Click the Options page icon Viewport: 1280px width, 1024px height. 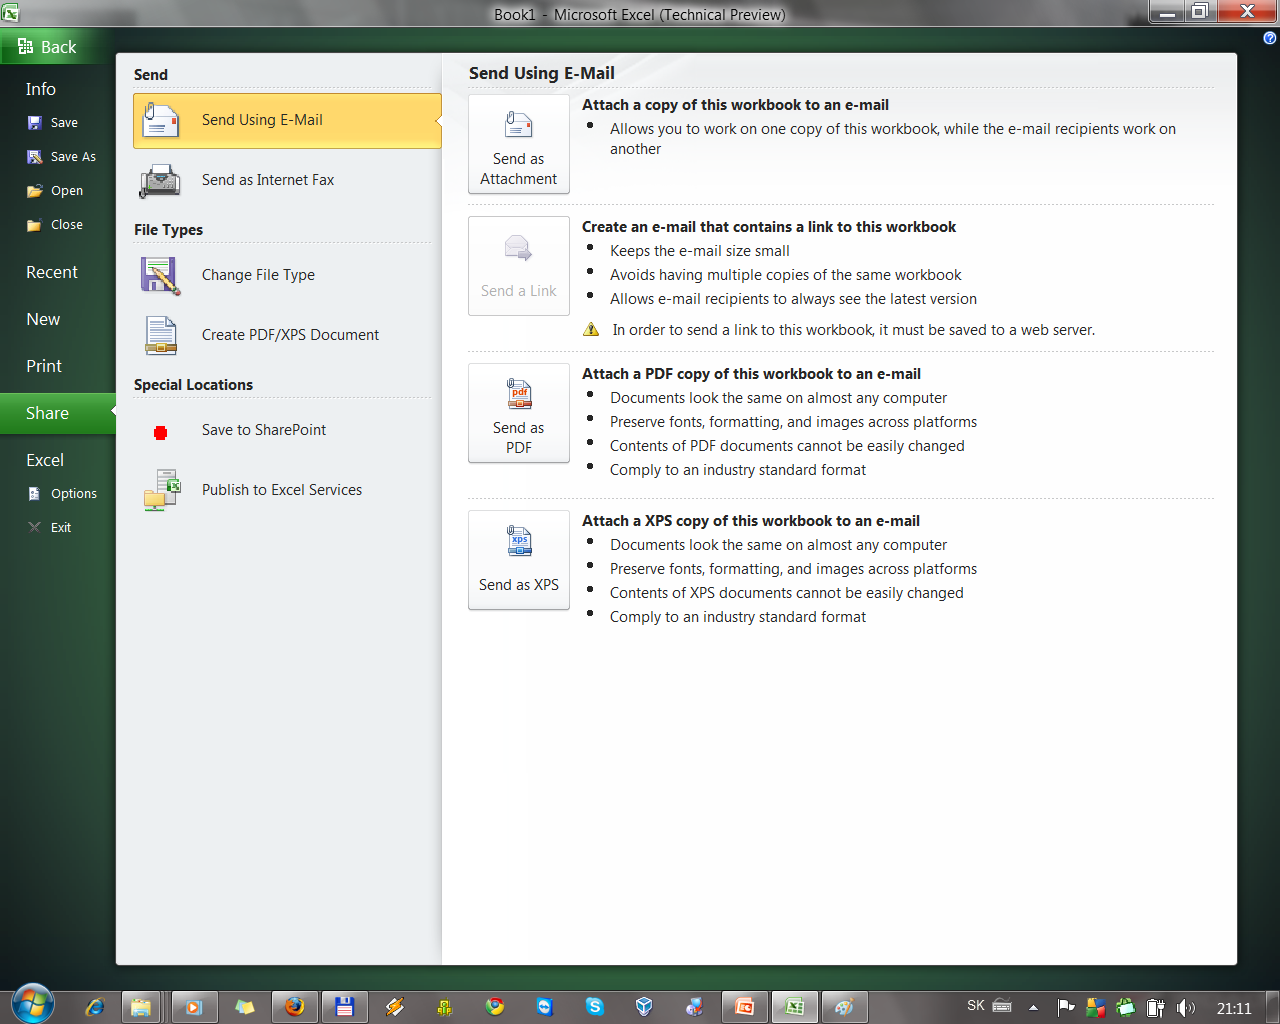pos(35,494)
